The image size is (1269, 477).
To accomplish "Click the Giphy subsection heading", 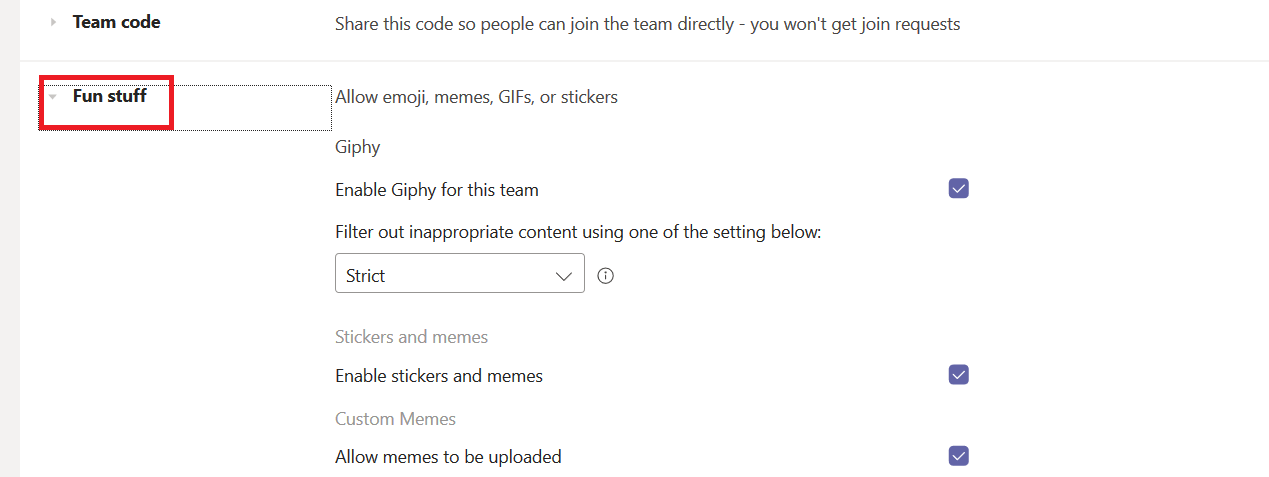I will click(x=358, y=147).
